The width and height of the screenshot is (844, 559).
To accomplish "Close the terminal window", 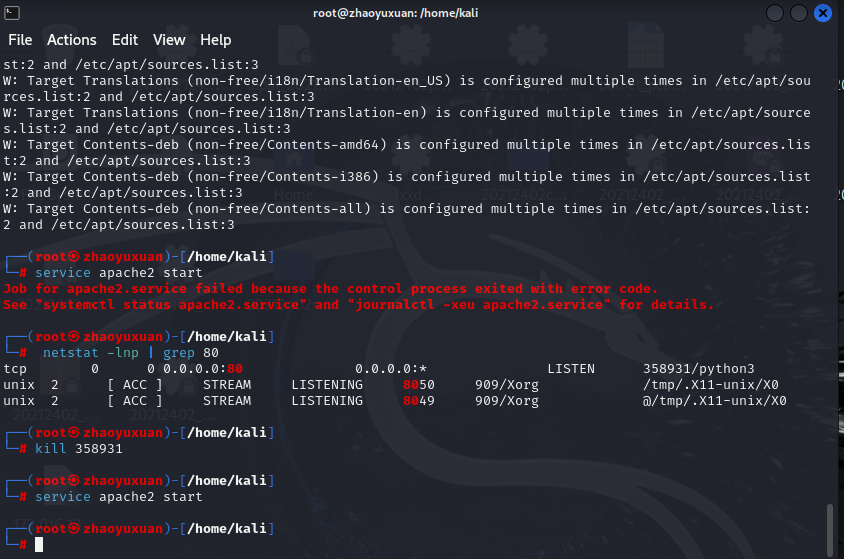I will coord(823,13).
